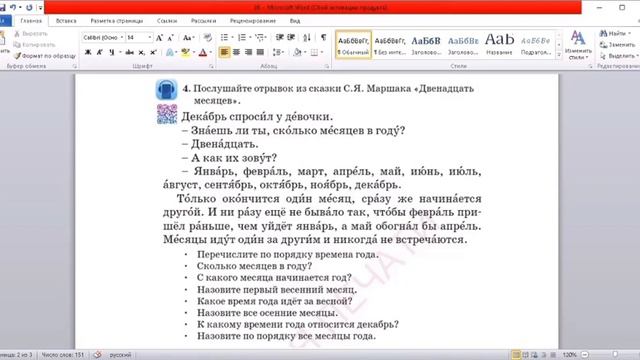640x360 pixels.
Task: Expand styles gallery more arrow
Action: pos(559,55)
